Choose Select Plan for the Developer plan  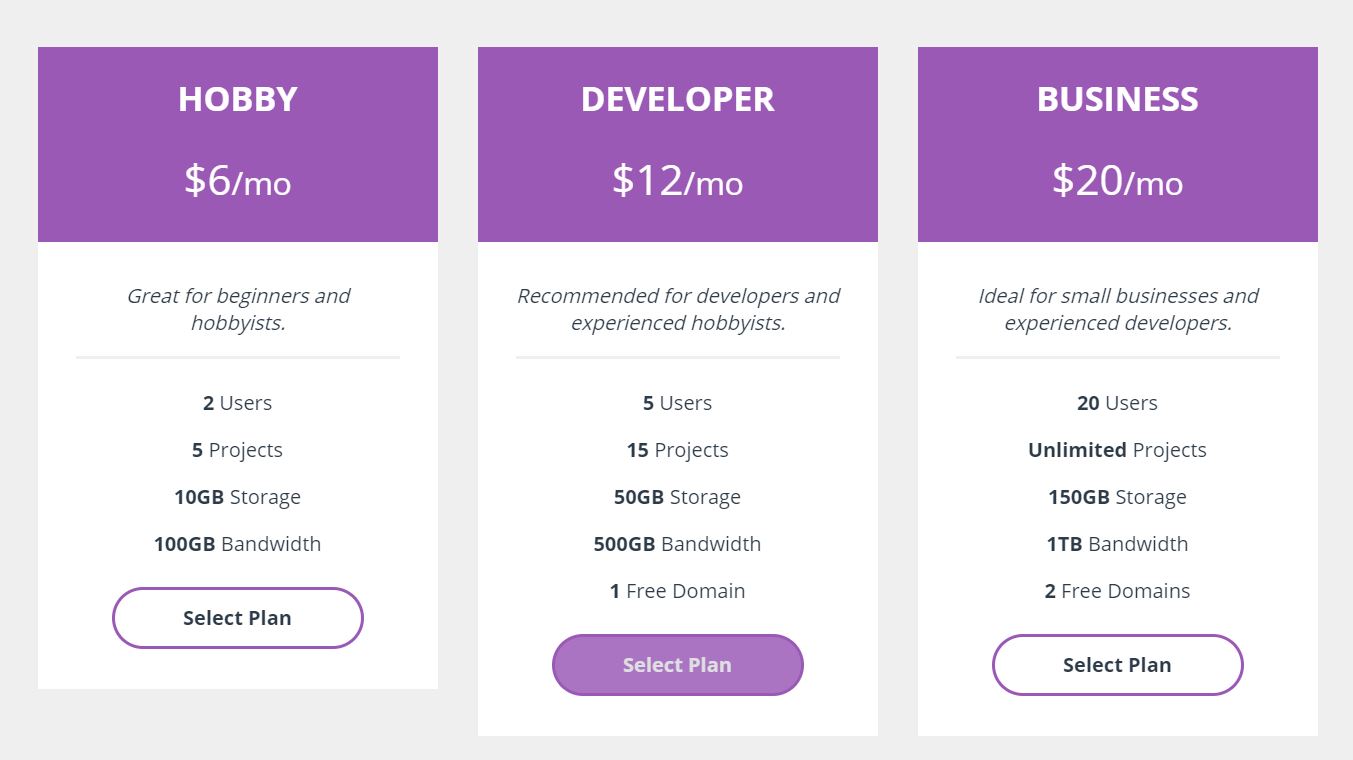(677, 665)
